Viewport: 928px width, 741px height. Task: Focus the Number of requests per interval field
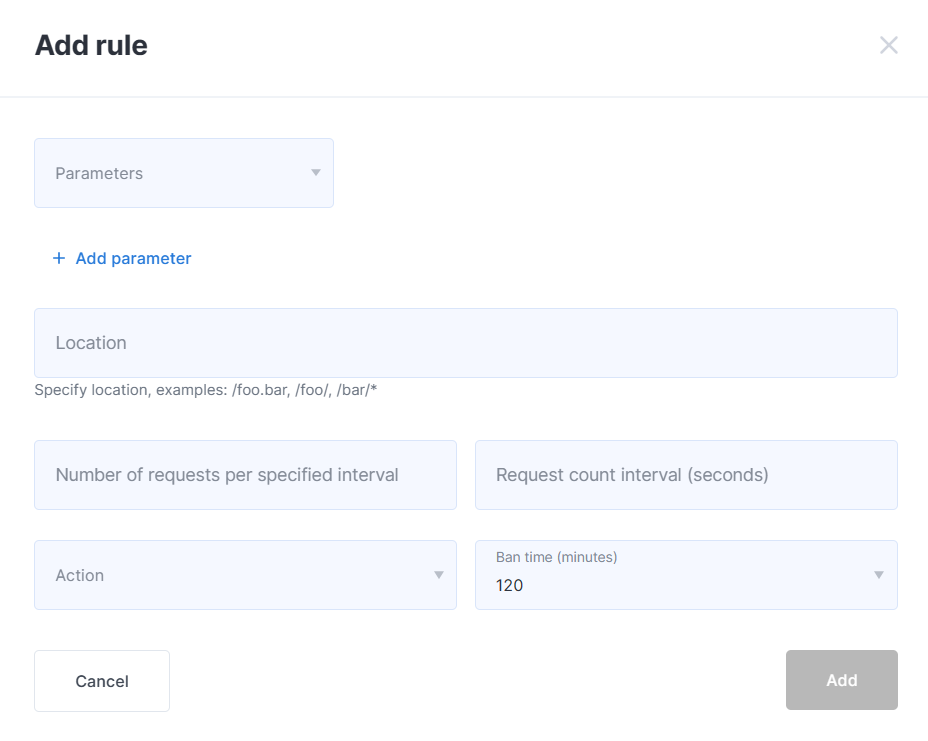click(246, 475)
